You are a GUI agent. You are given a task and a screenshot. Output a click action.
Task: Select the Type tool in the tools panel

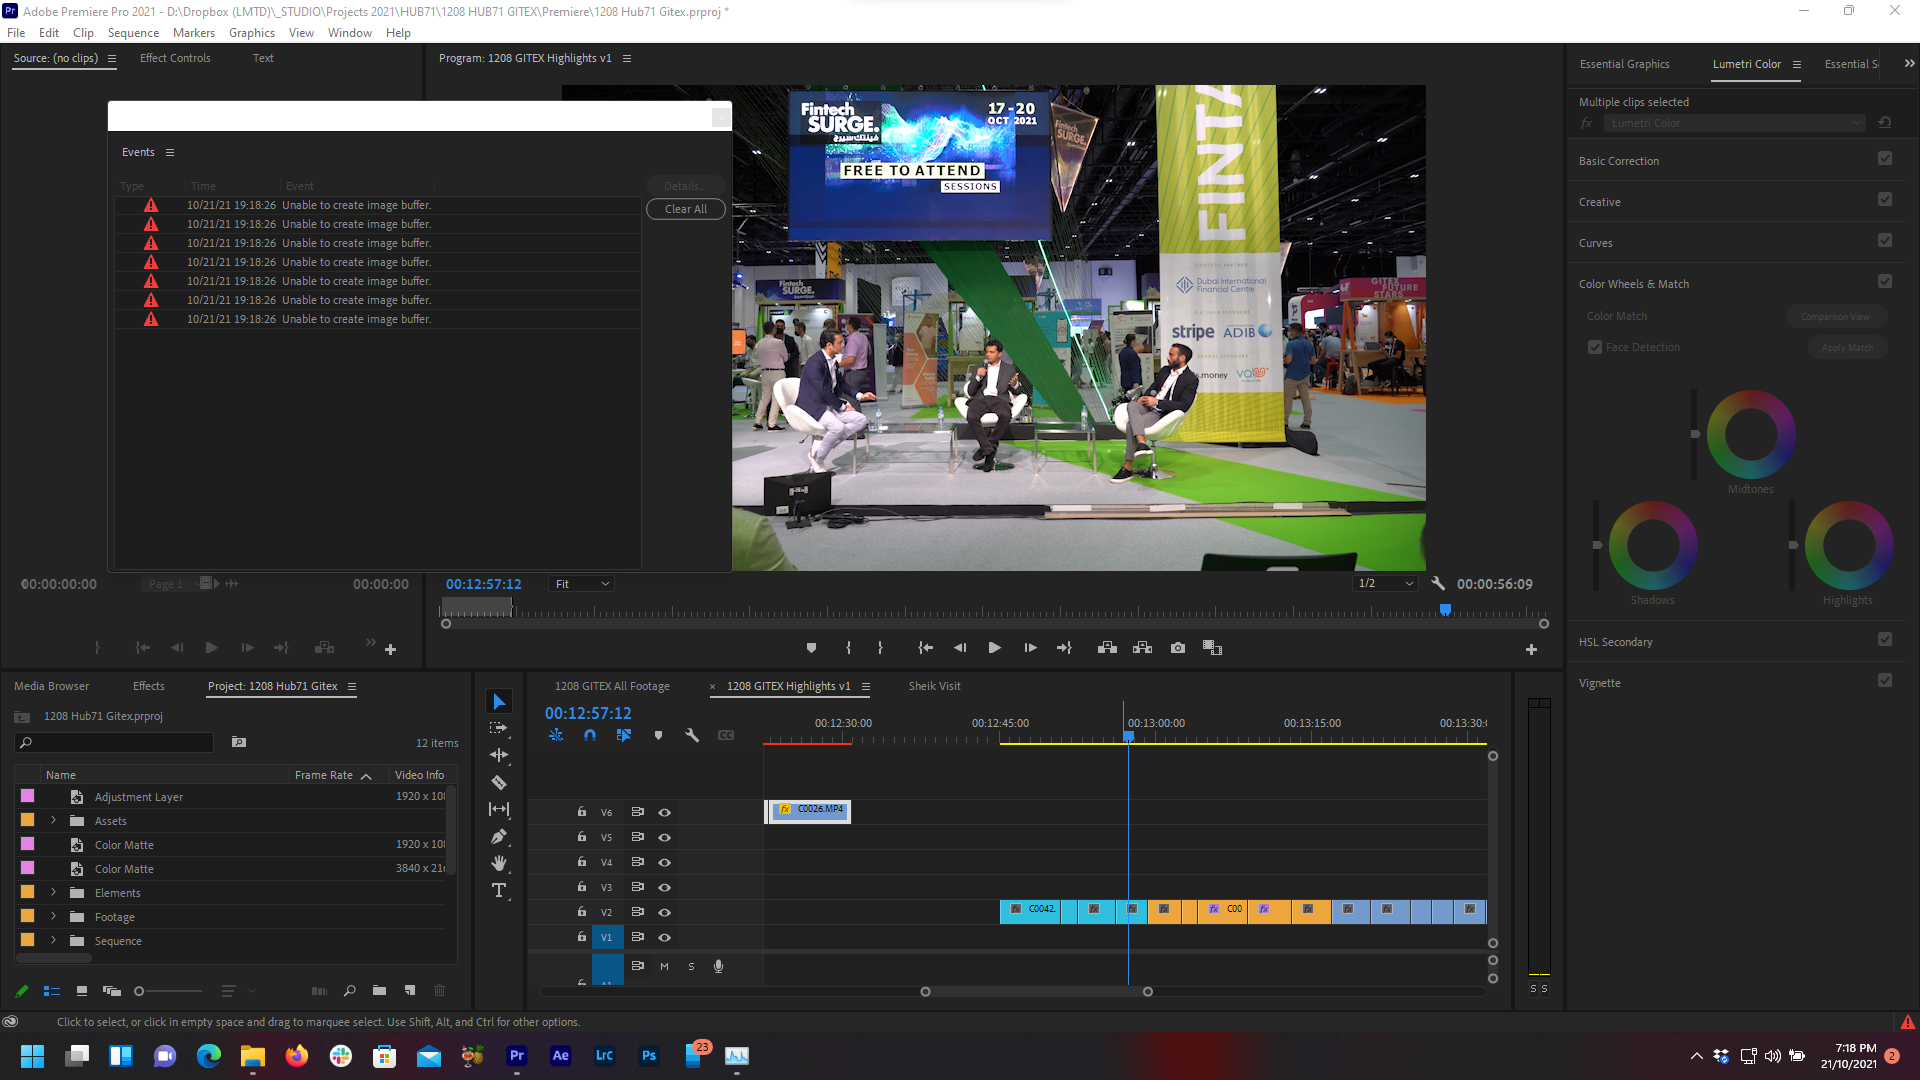pyautogui.click(x=500, y=890)
